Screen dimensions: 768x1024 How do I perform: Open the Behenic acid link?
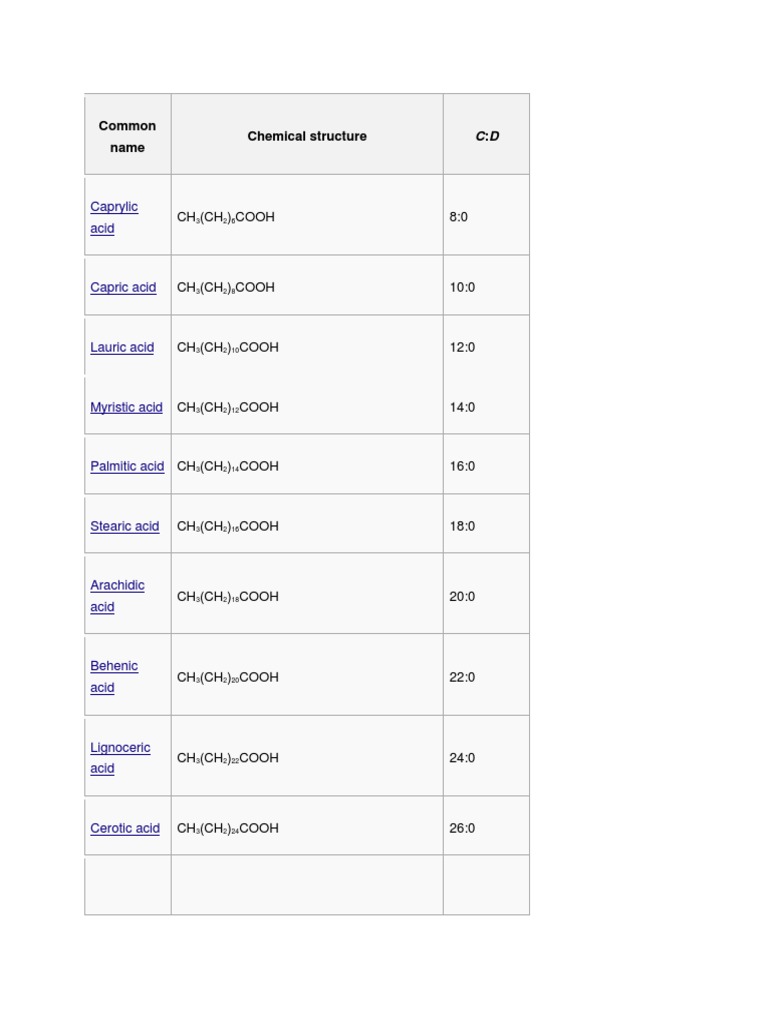(114, 666)
